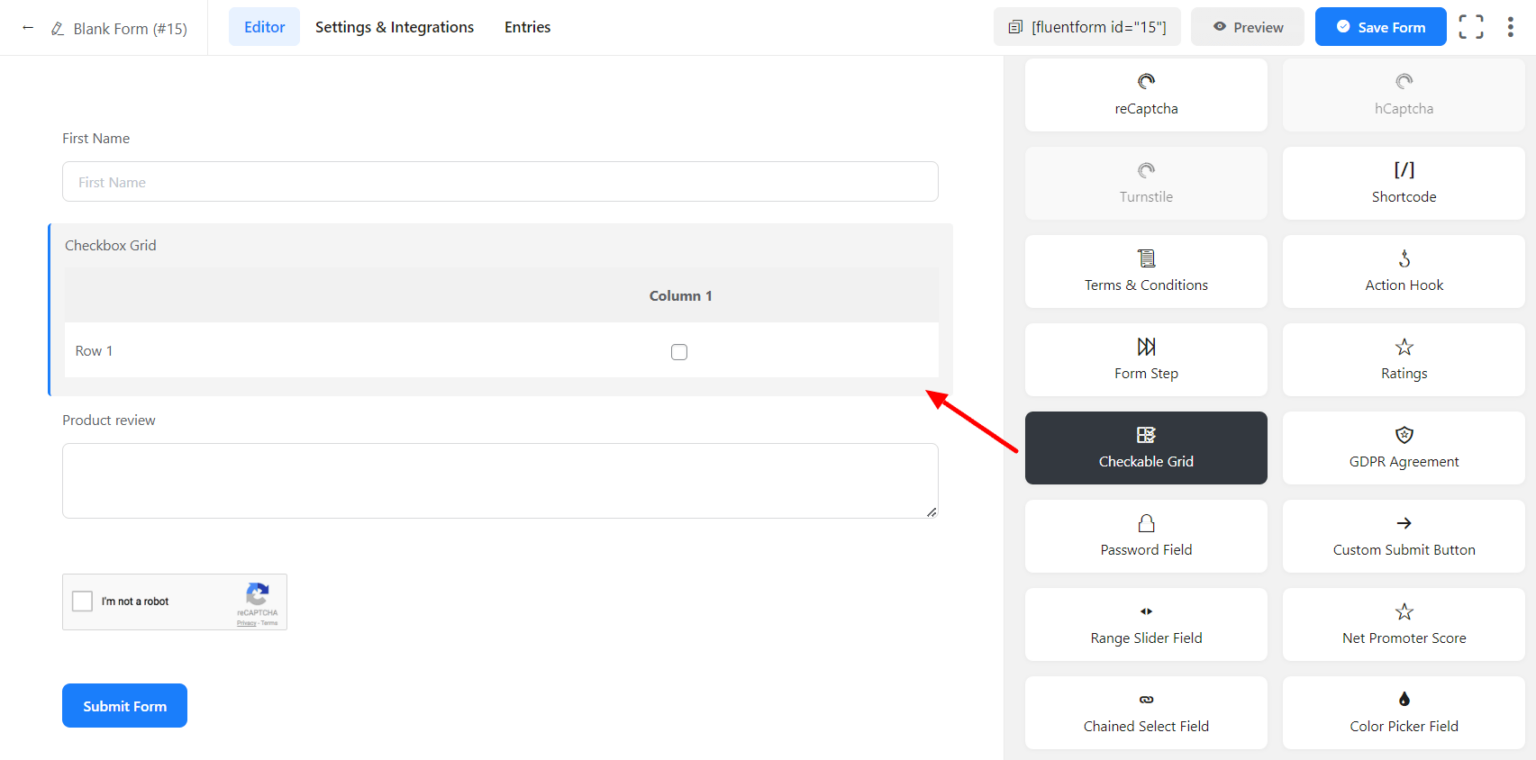This screenshot has width=1536, height=760.
Task: Click inside the First Name input
Action: (500, 181)
